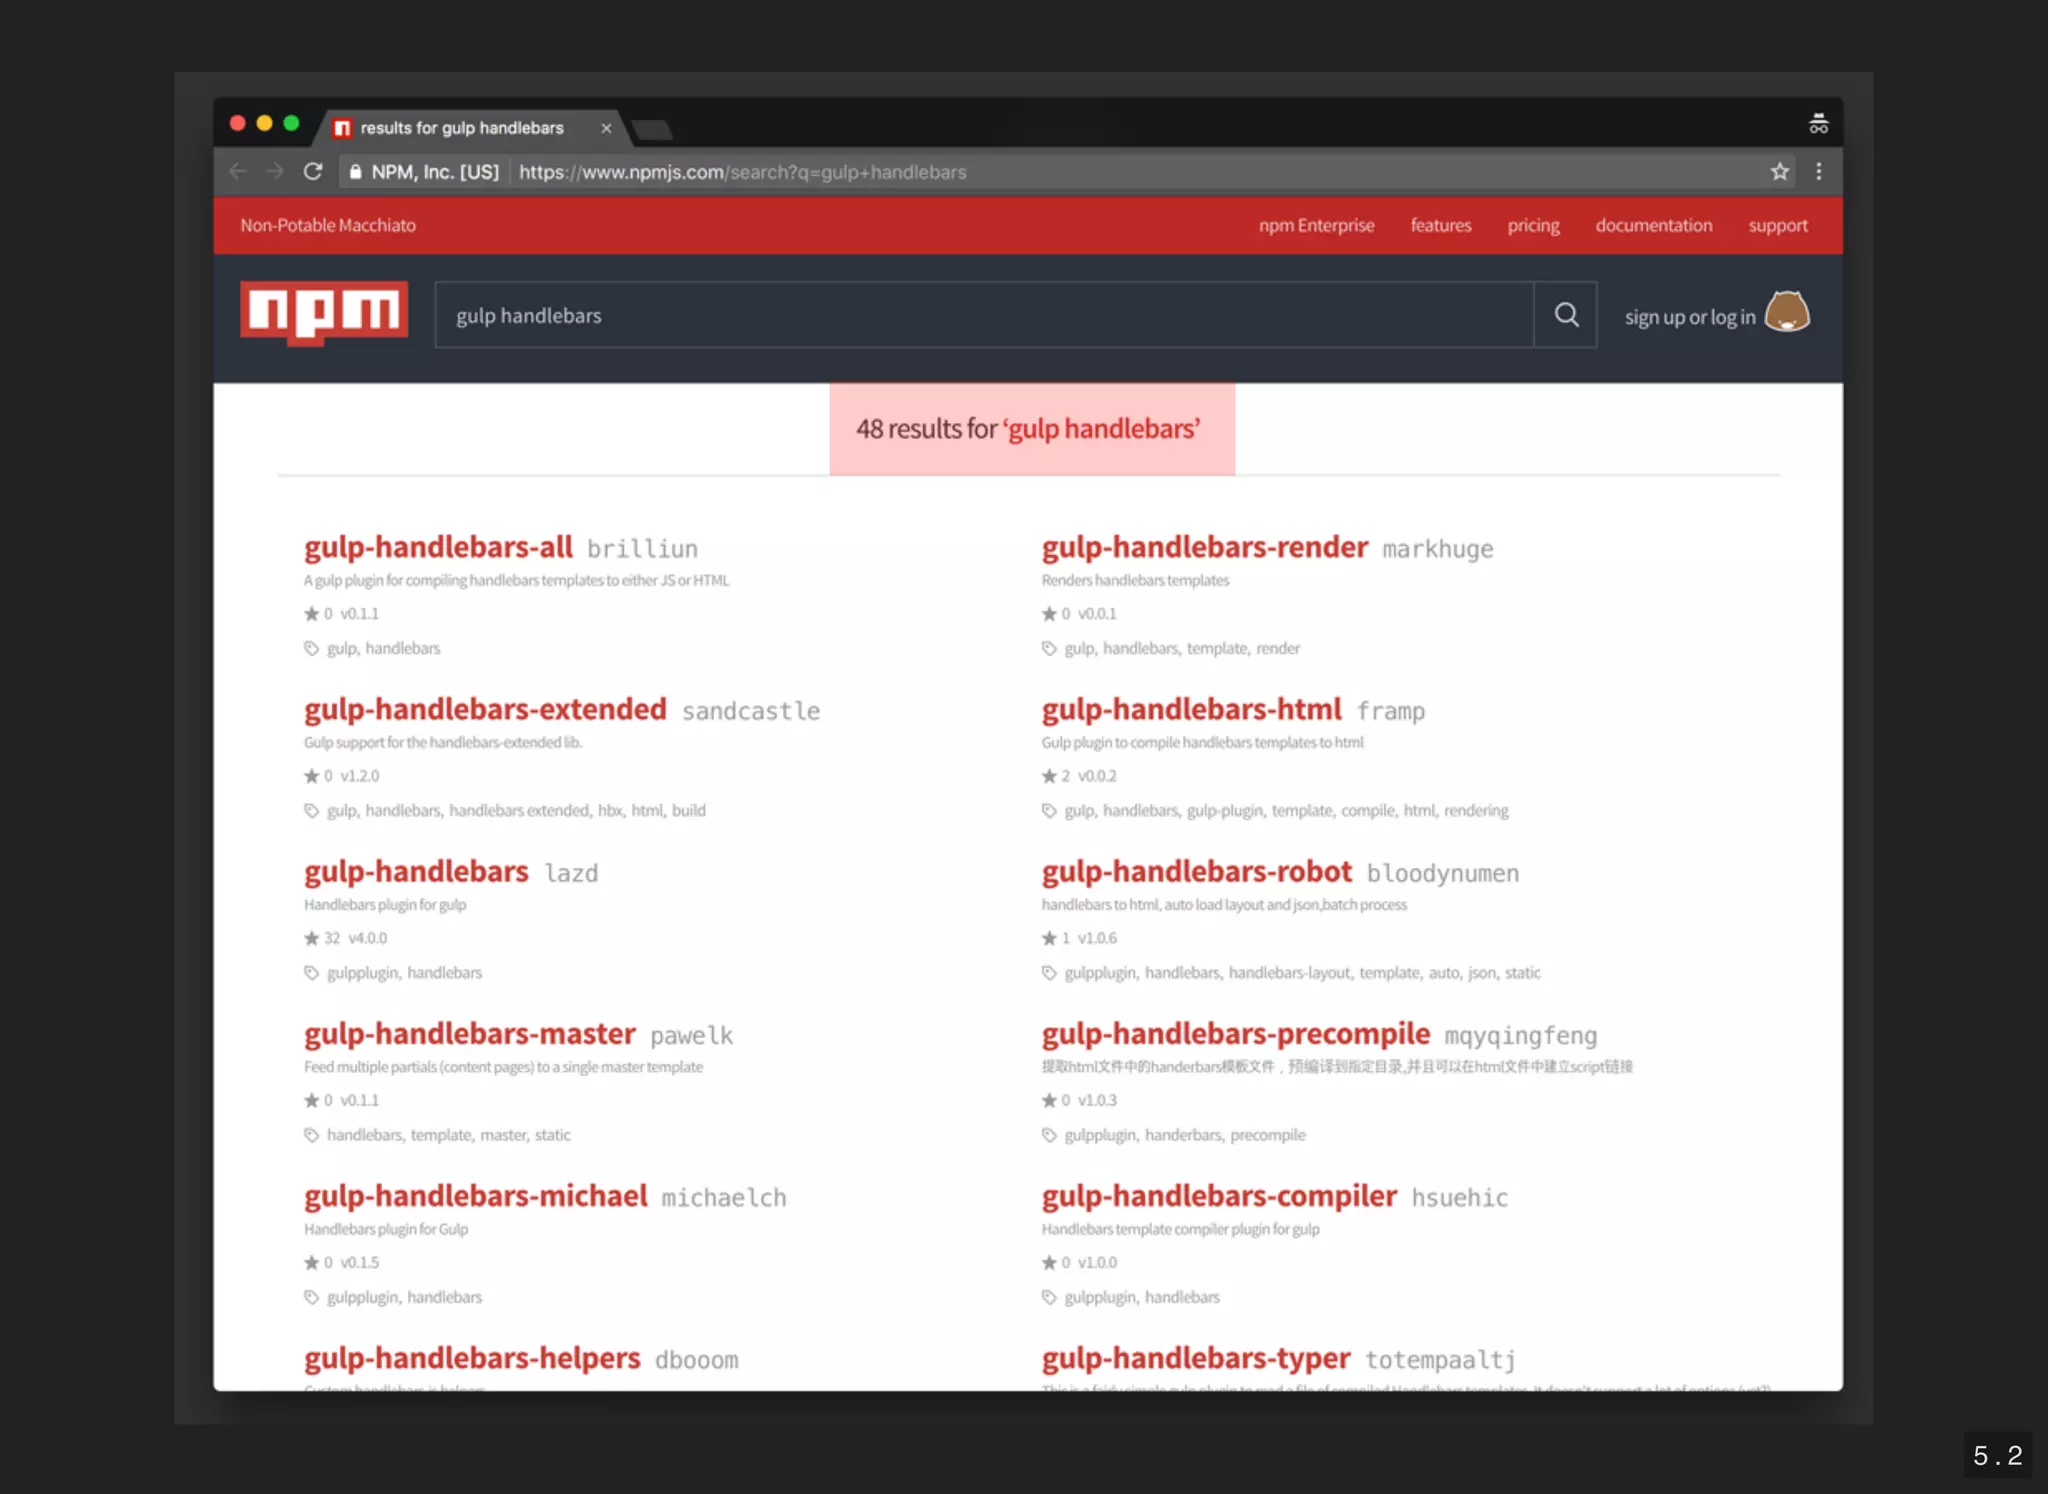Open Chrome three-dot menu
This screenshot has height=1494, width=2048.
[1818, 171]
